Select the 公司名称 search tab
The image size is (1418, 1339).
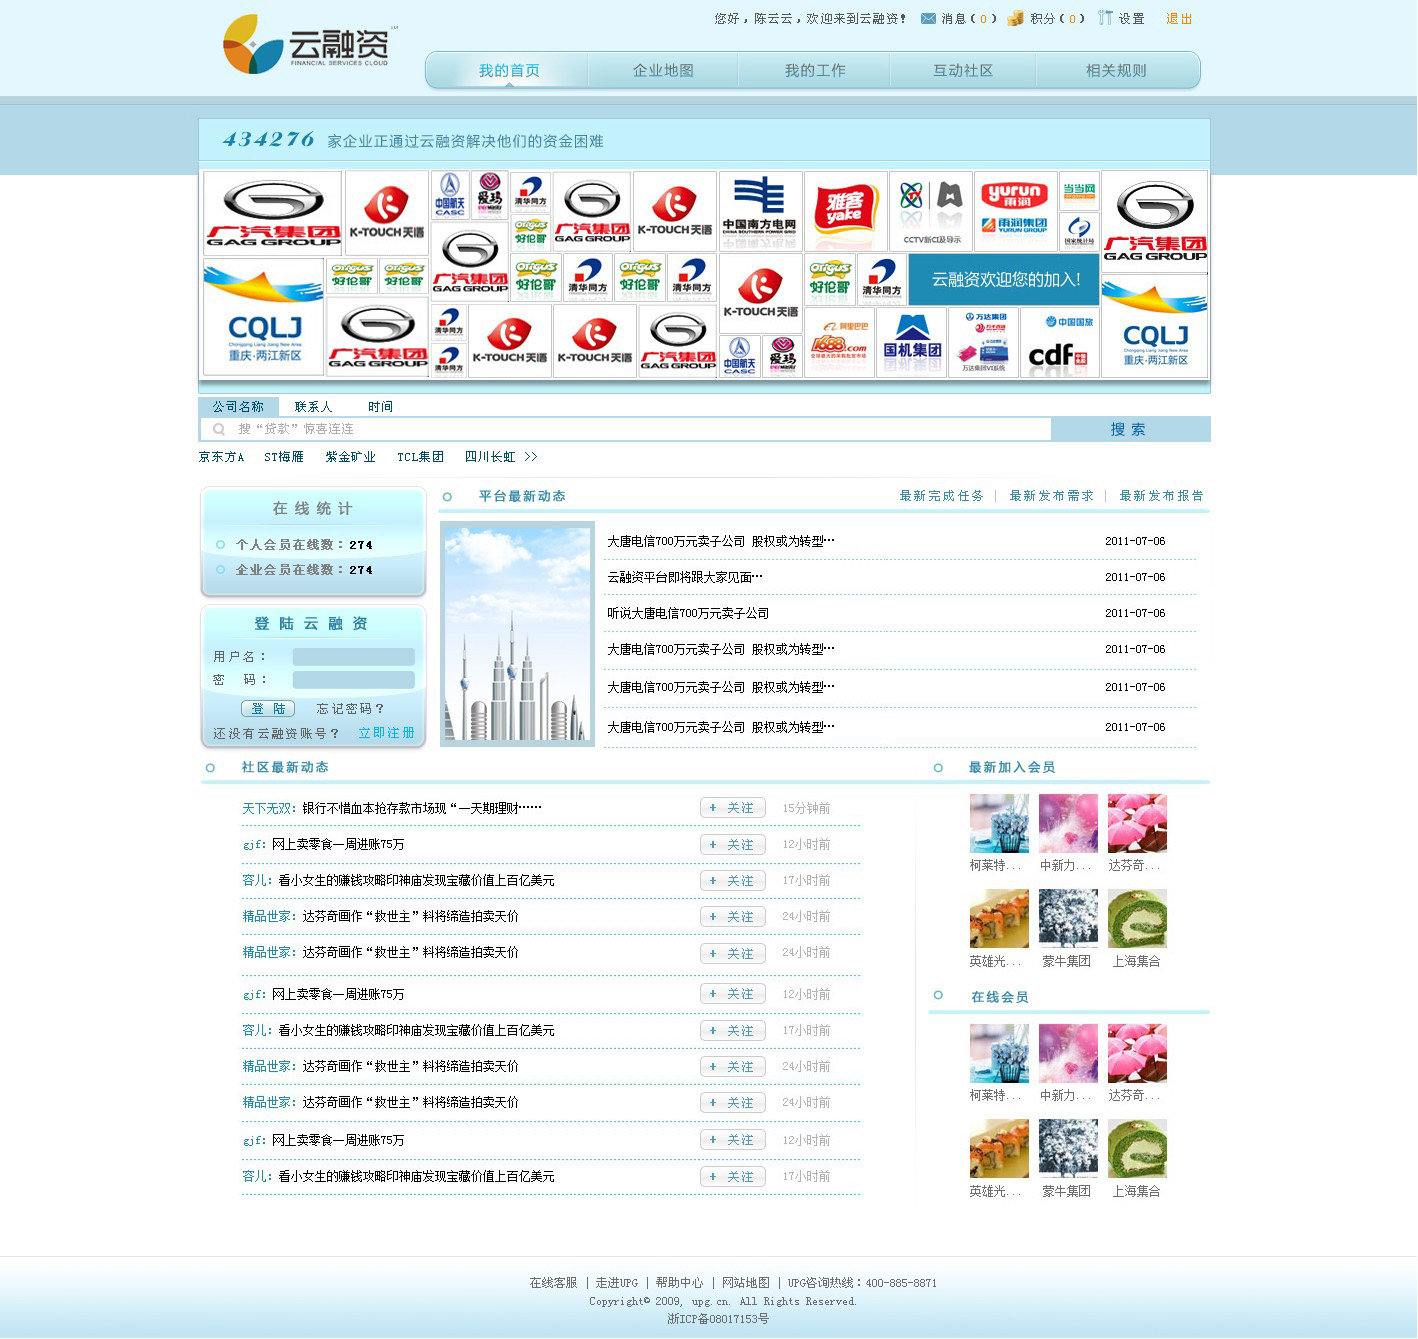[238, 407]
